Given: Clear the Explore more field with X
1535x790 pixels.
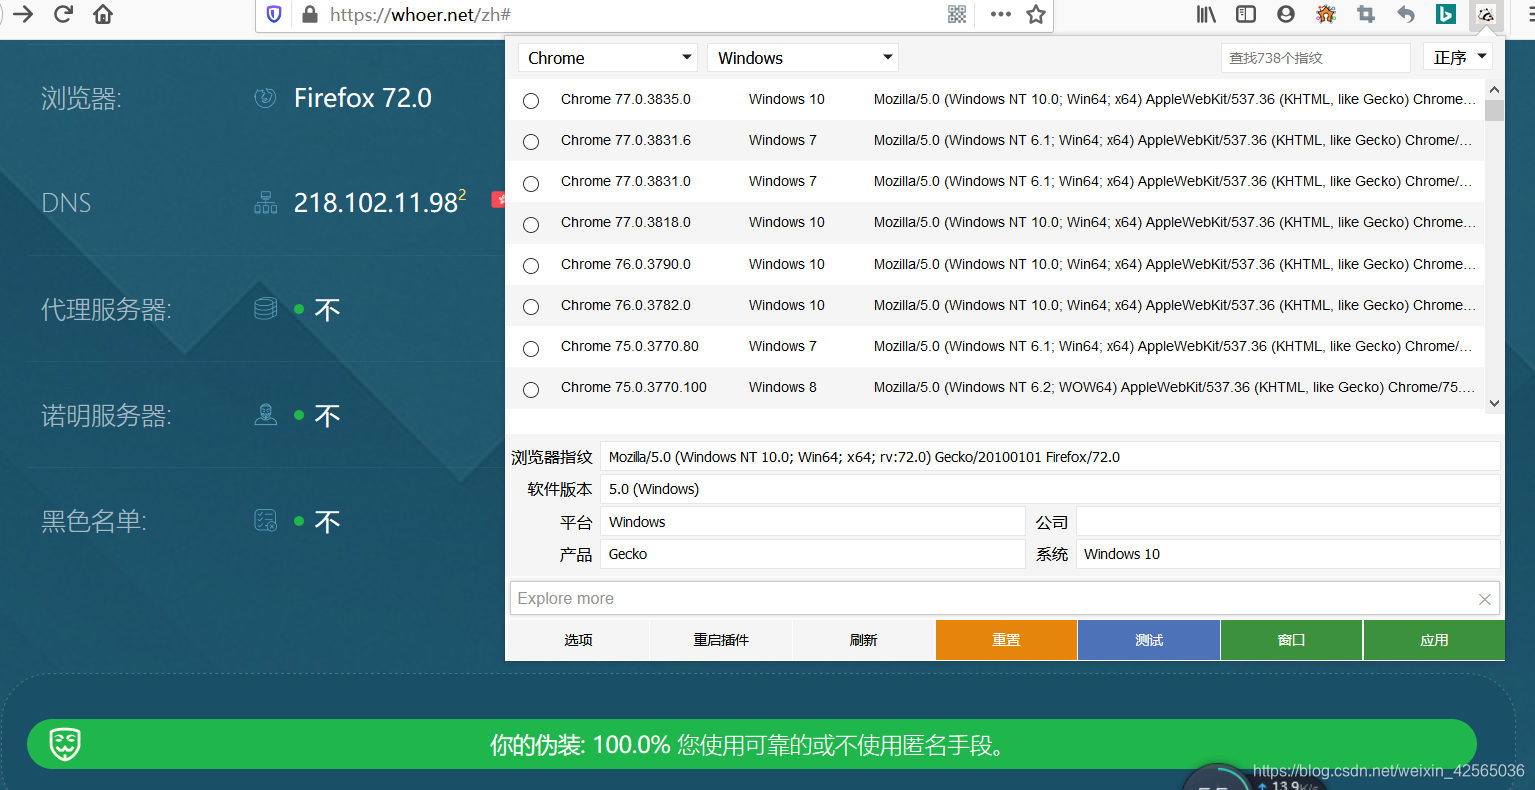Looking at the screenshot, I should [x=1485, y=599].
